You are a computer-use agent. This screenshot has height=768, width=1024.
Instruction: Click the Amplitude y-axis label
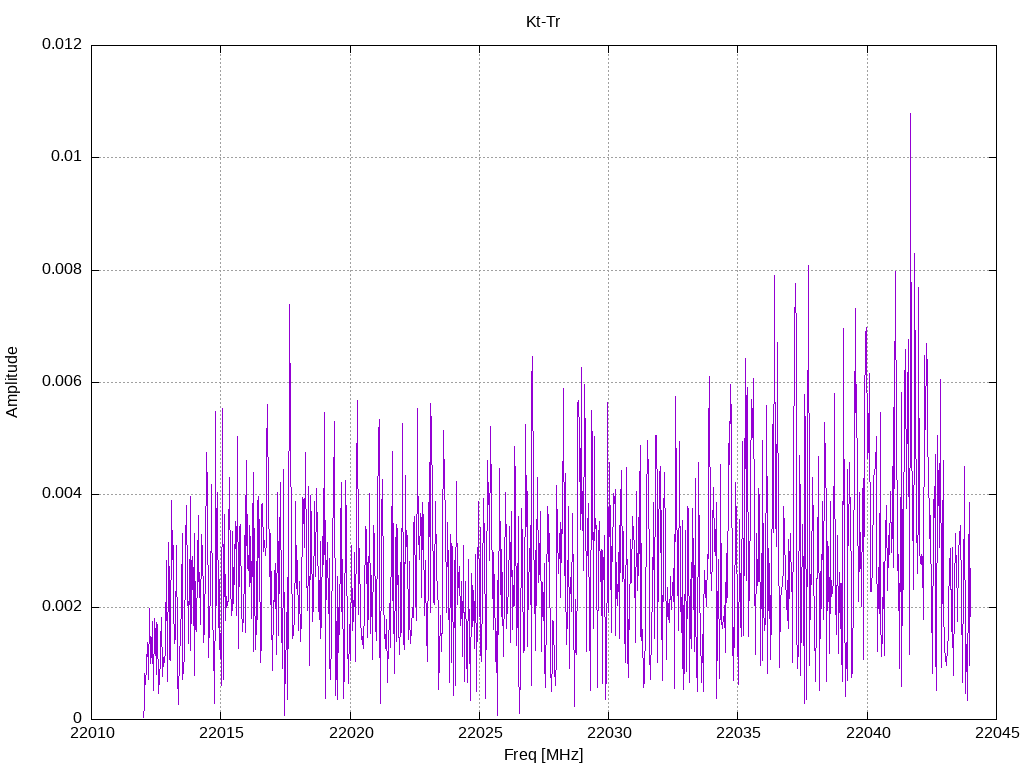[12, 382]
